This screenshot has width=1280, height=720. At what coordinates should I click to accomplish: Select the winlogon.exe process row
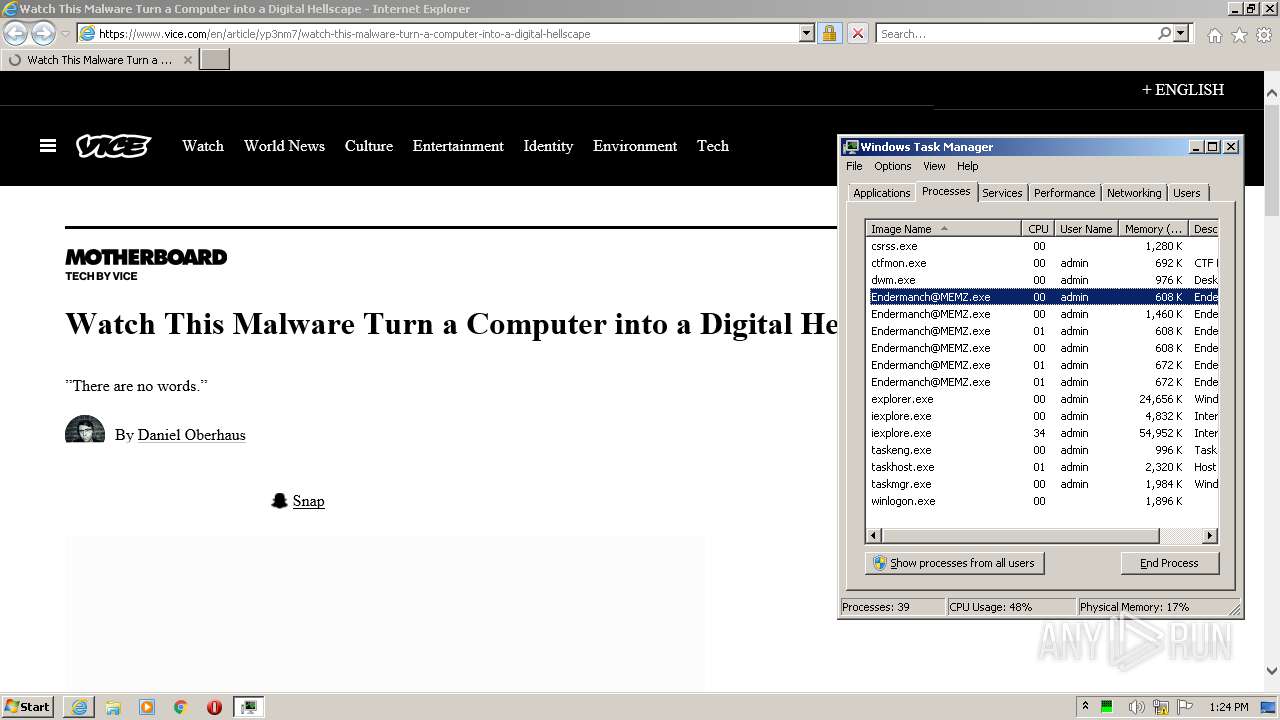(1042, 501)
